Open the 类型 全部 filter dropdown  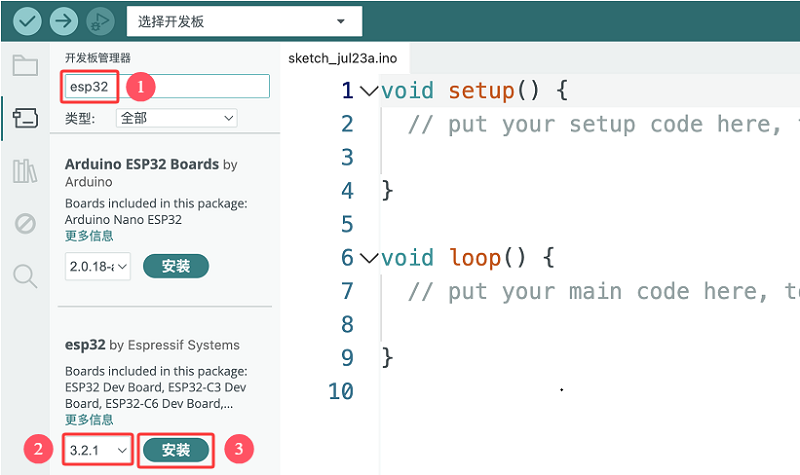pos(177,118)
